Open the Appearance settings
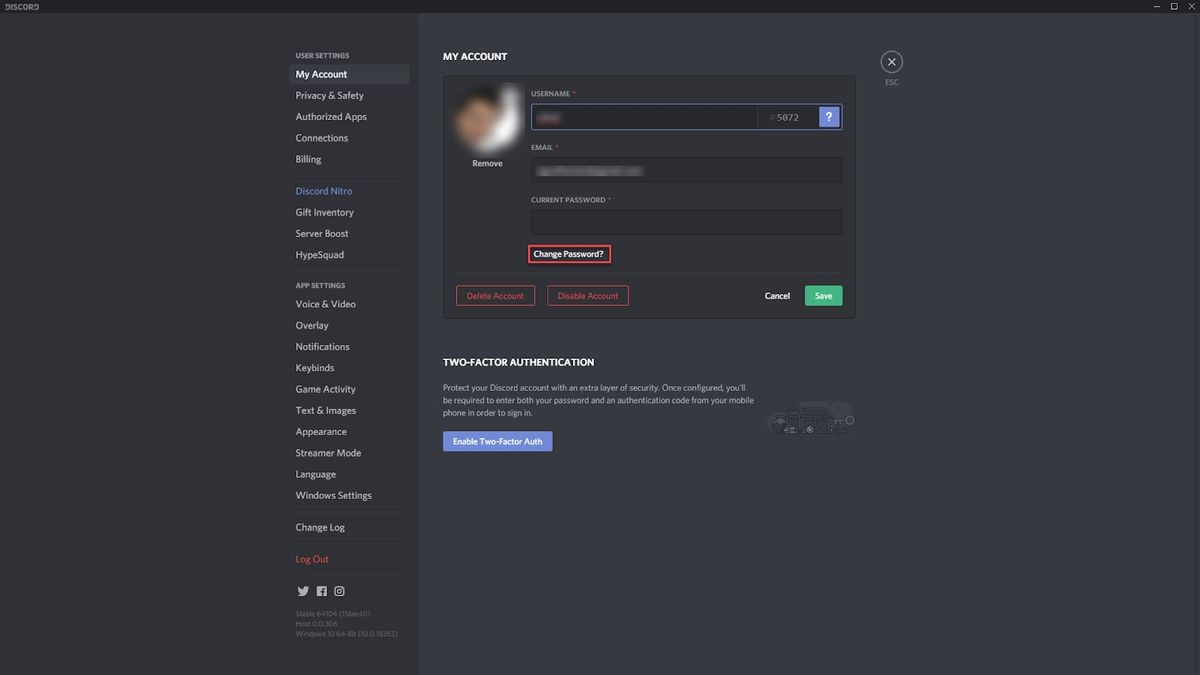The height and width of the screenshot is (675, 1200). click(x=320, y=431)
